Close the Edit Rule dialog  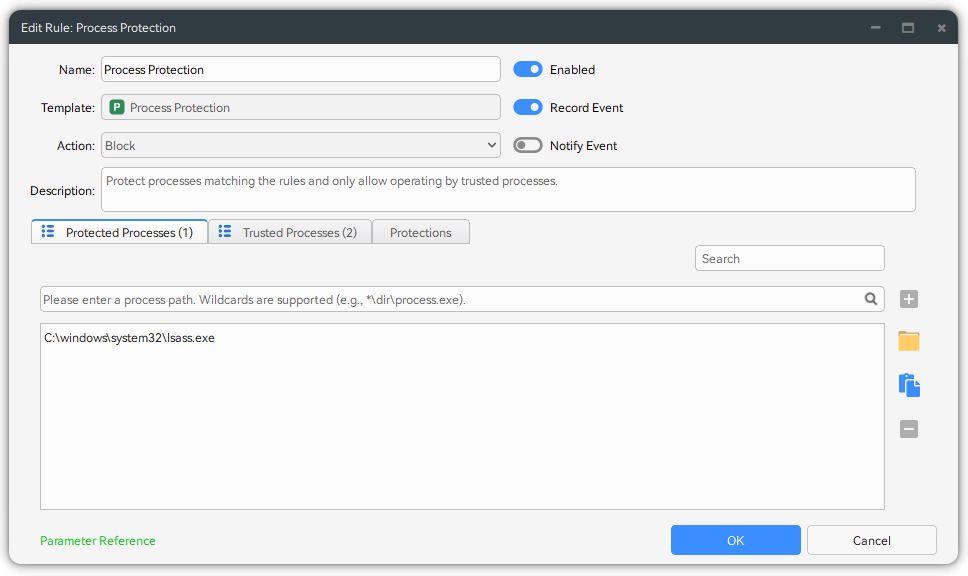click(941, 28)
